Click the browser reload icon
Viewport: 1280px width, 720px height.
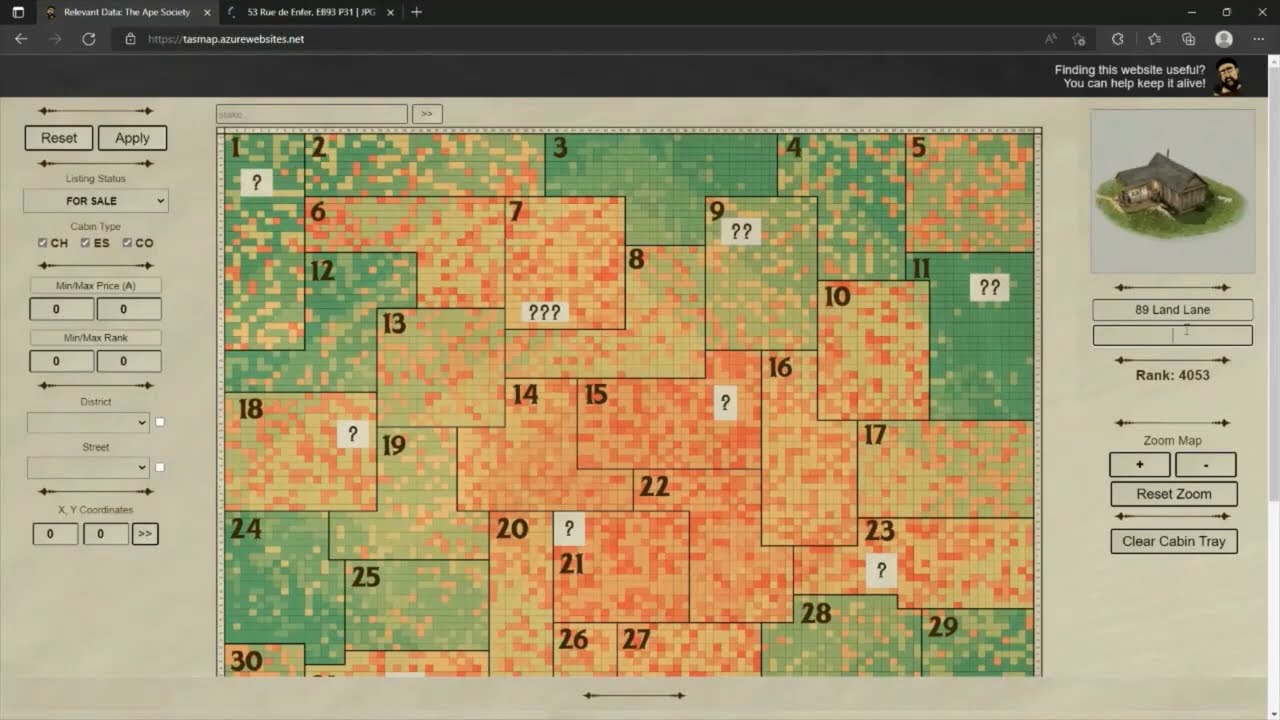tap(88, 39)
